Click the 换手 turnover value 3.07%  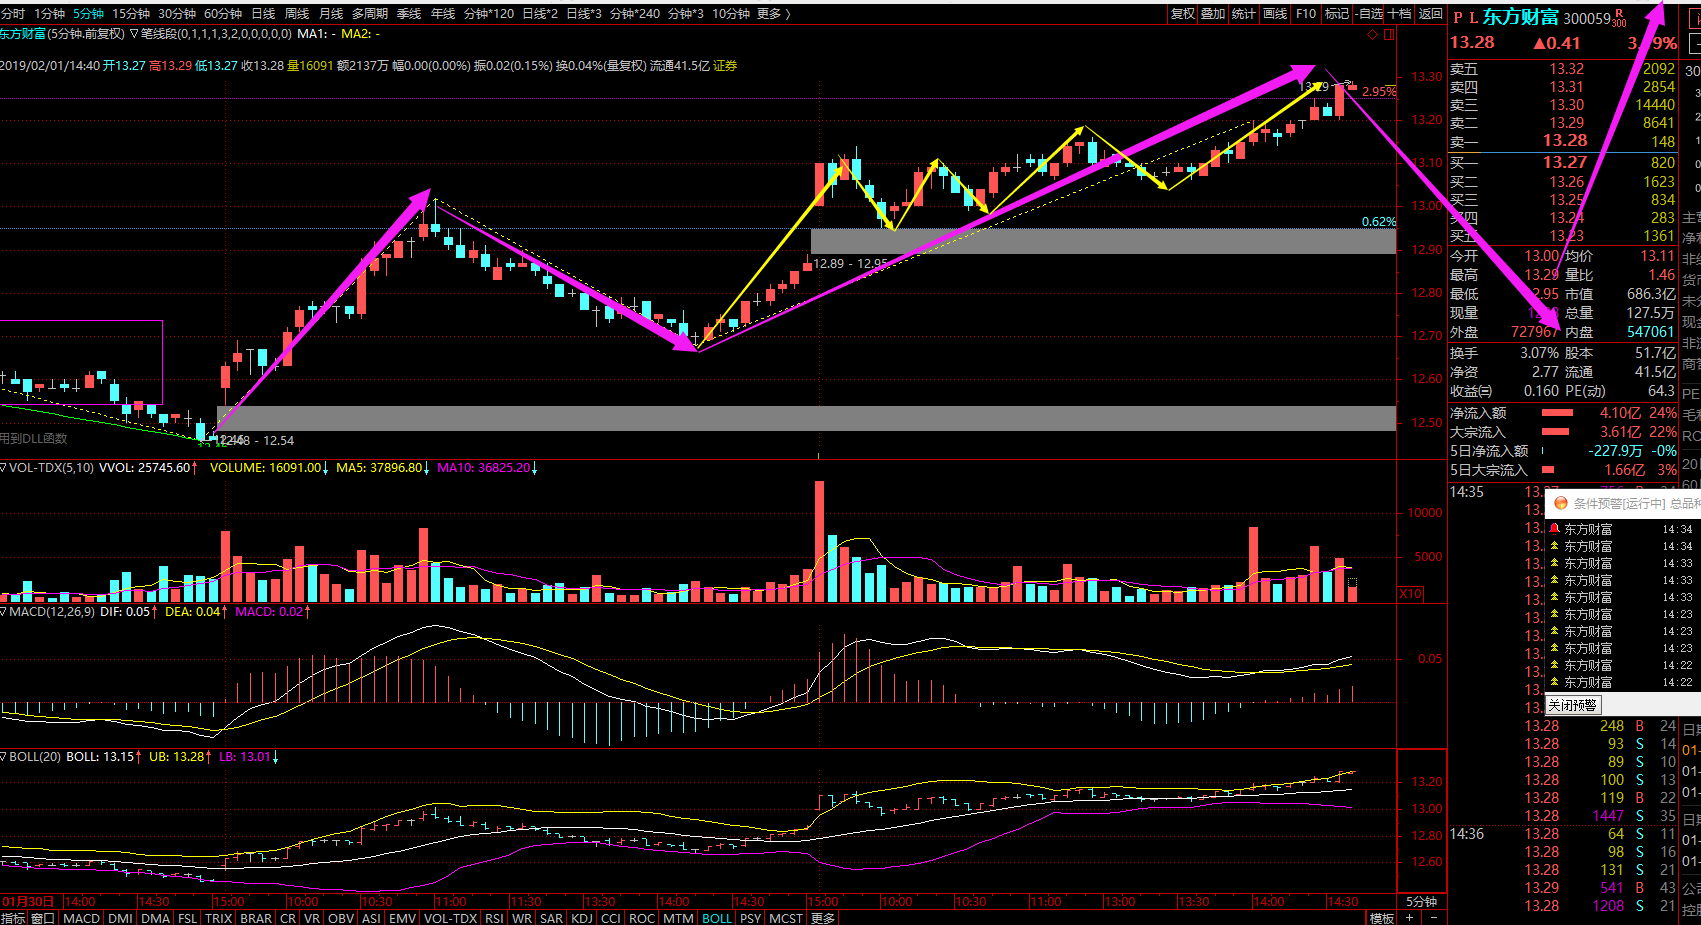click(1539, 353)
